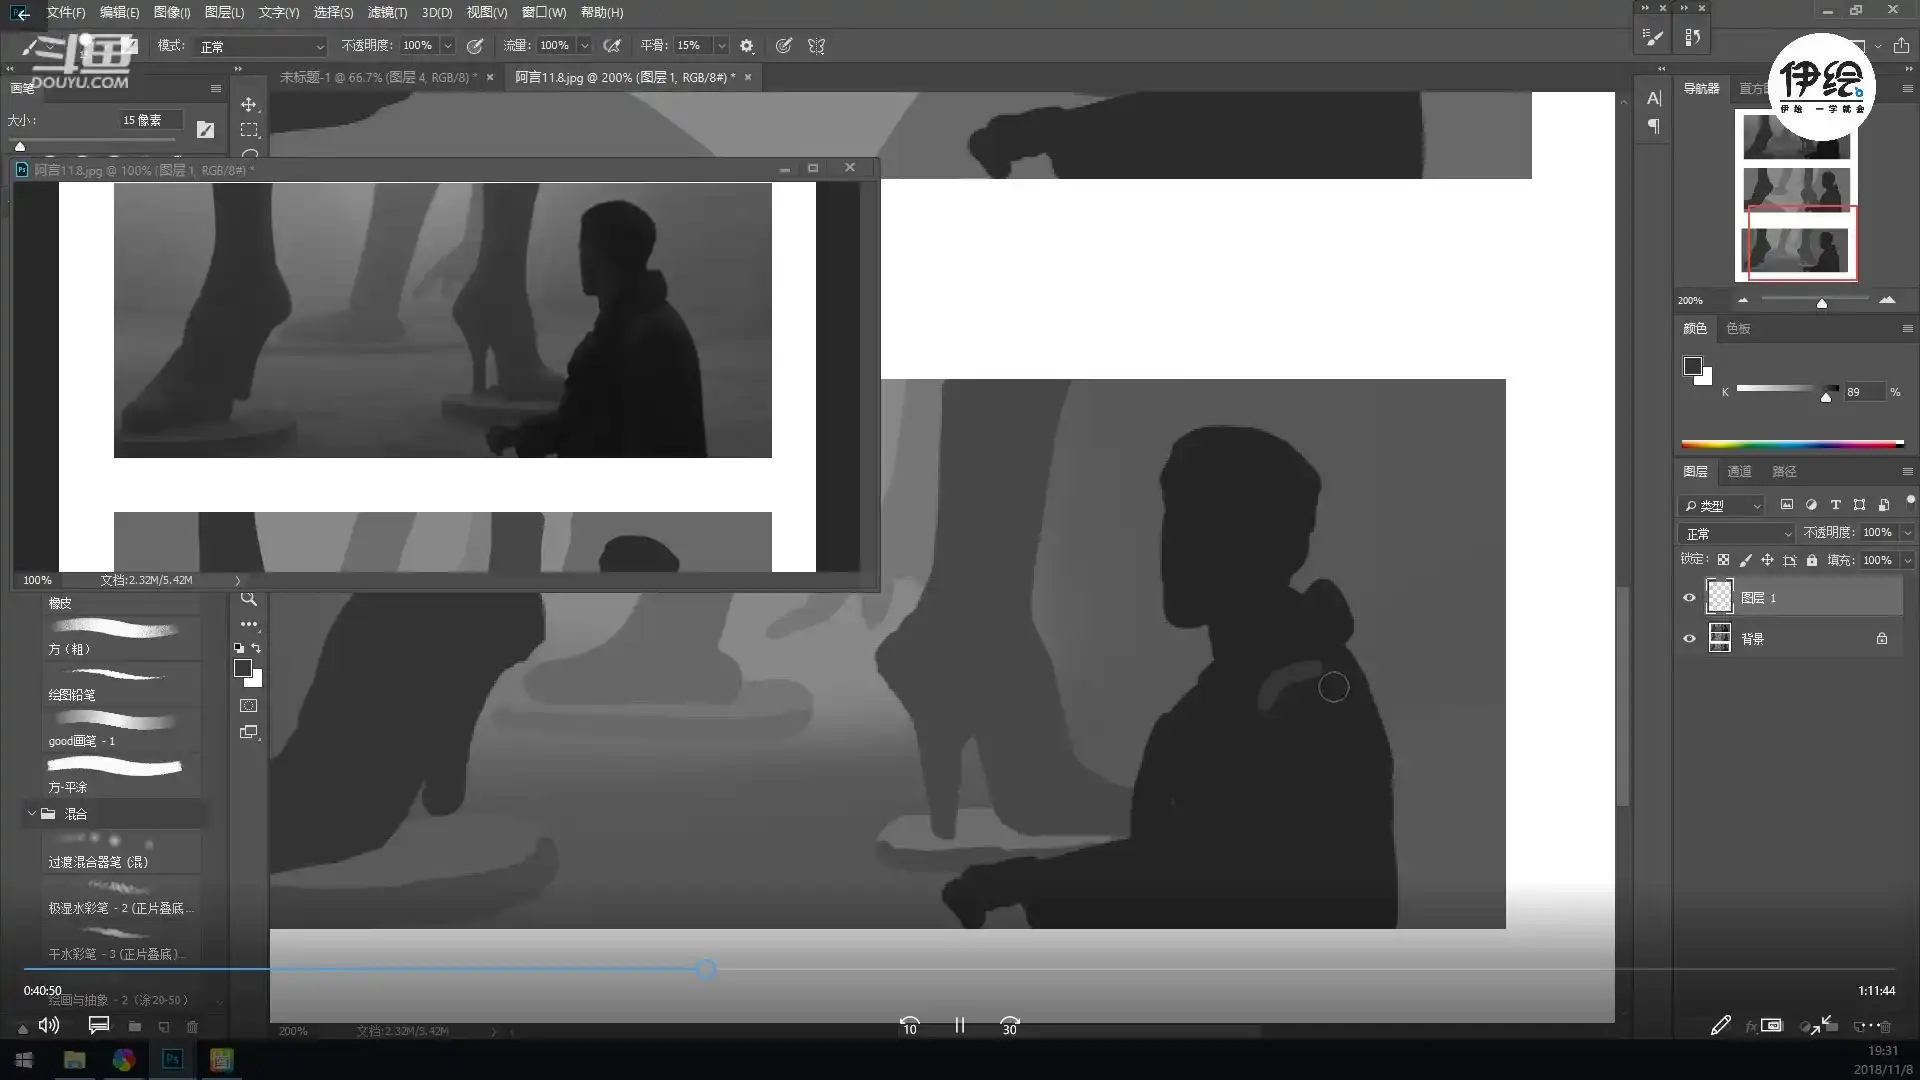
Task: Click lock transparent pixels icon
Action: 1723,560
